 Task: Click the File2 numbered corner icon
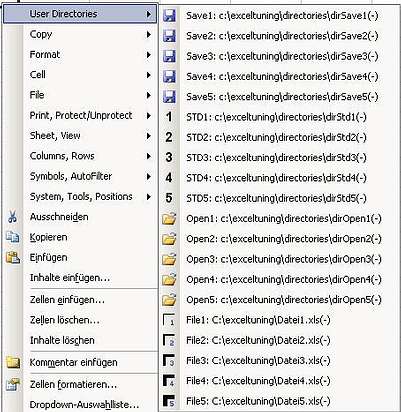(x=169, y=341)
